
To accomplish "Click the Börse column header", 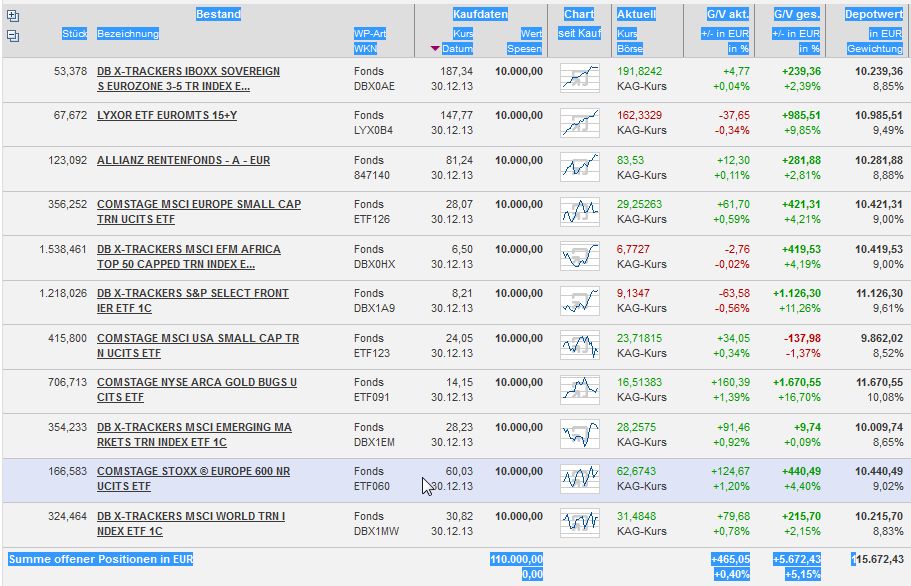I will (630, 48).
